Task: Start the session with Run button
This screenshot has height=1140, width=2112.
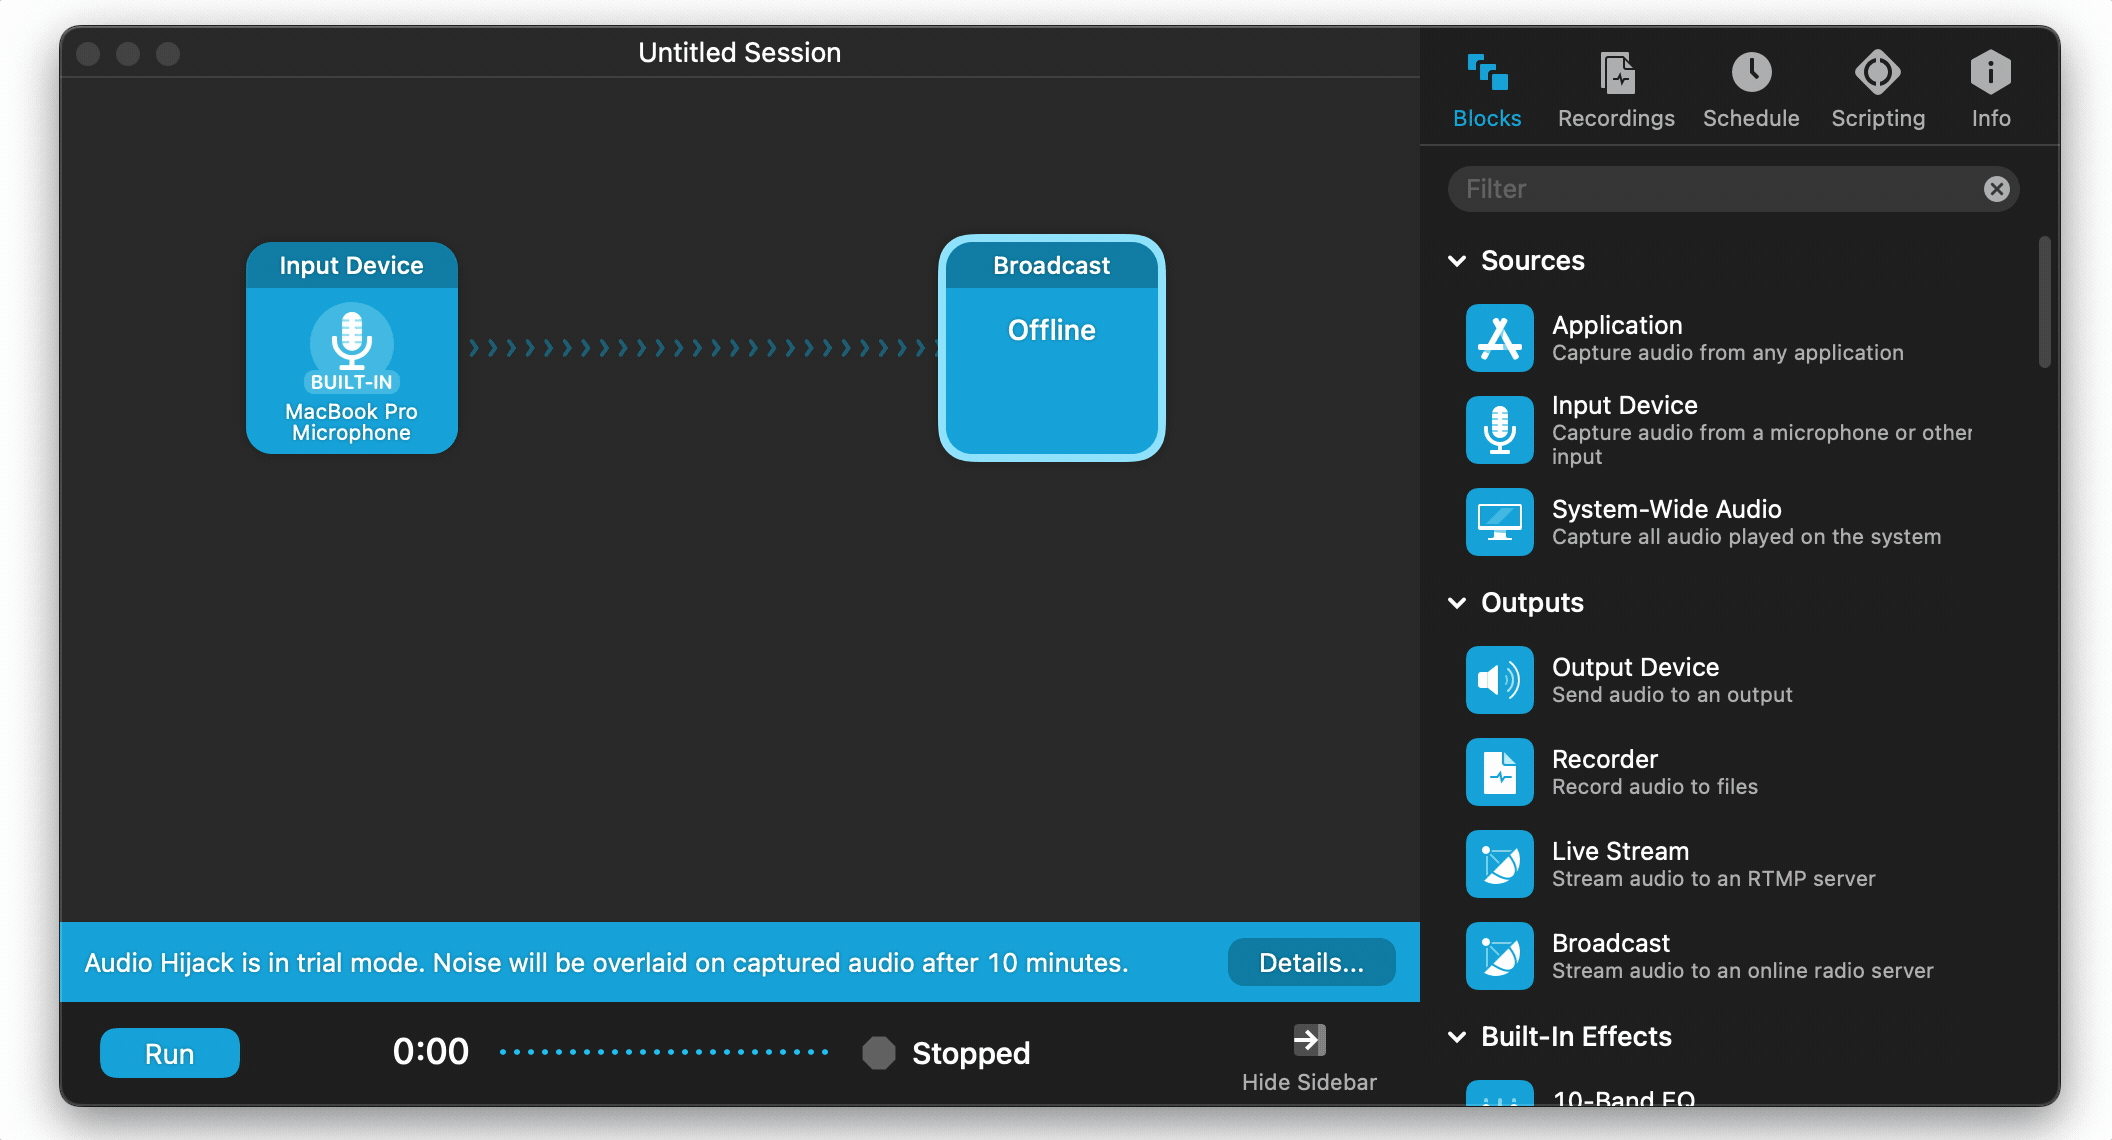Action: tap(170, 1053)
